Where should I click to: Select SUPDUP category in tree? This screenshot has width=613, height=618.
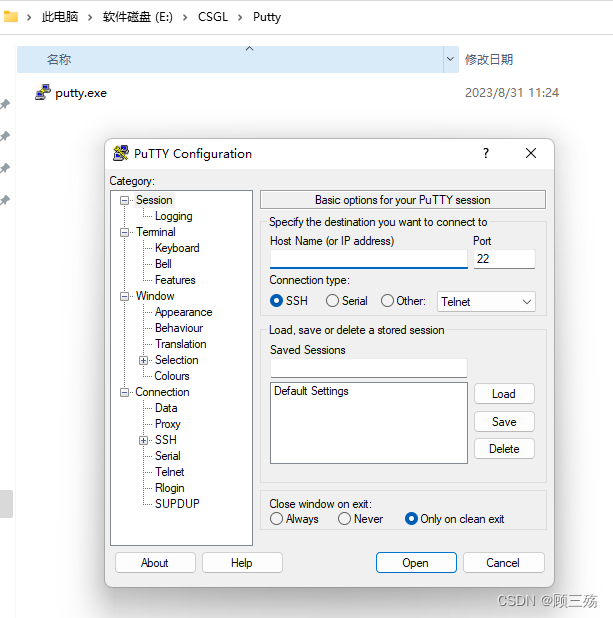[177, 504]
